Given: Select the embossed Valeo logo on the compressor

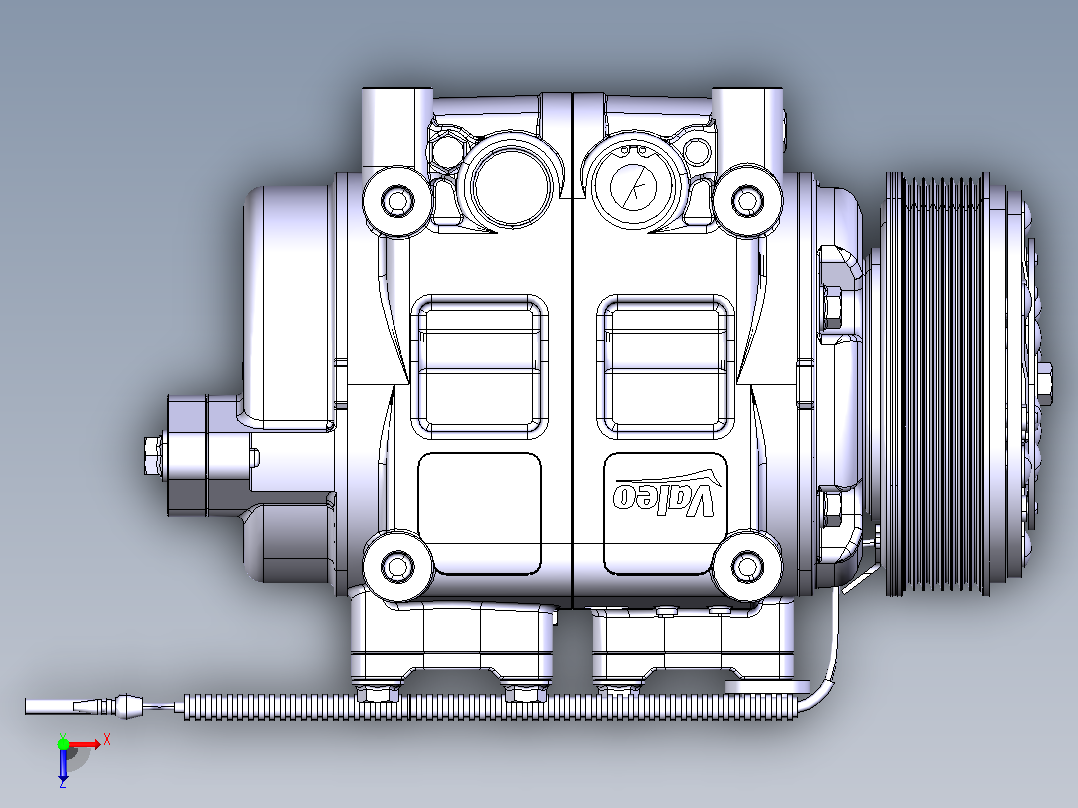Looking at the screenshot, I should (x=665, y=492).
